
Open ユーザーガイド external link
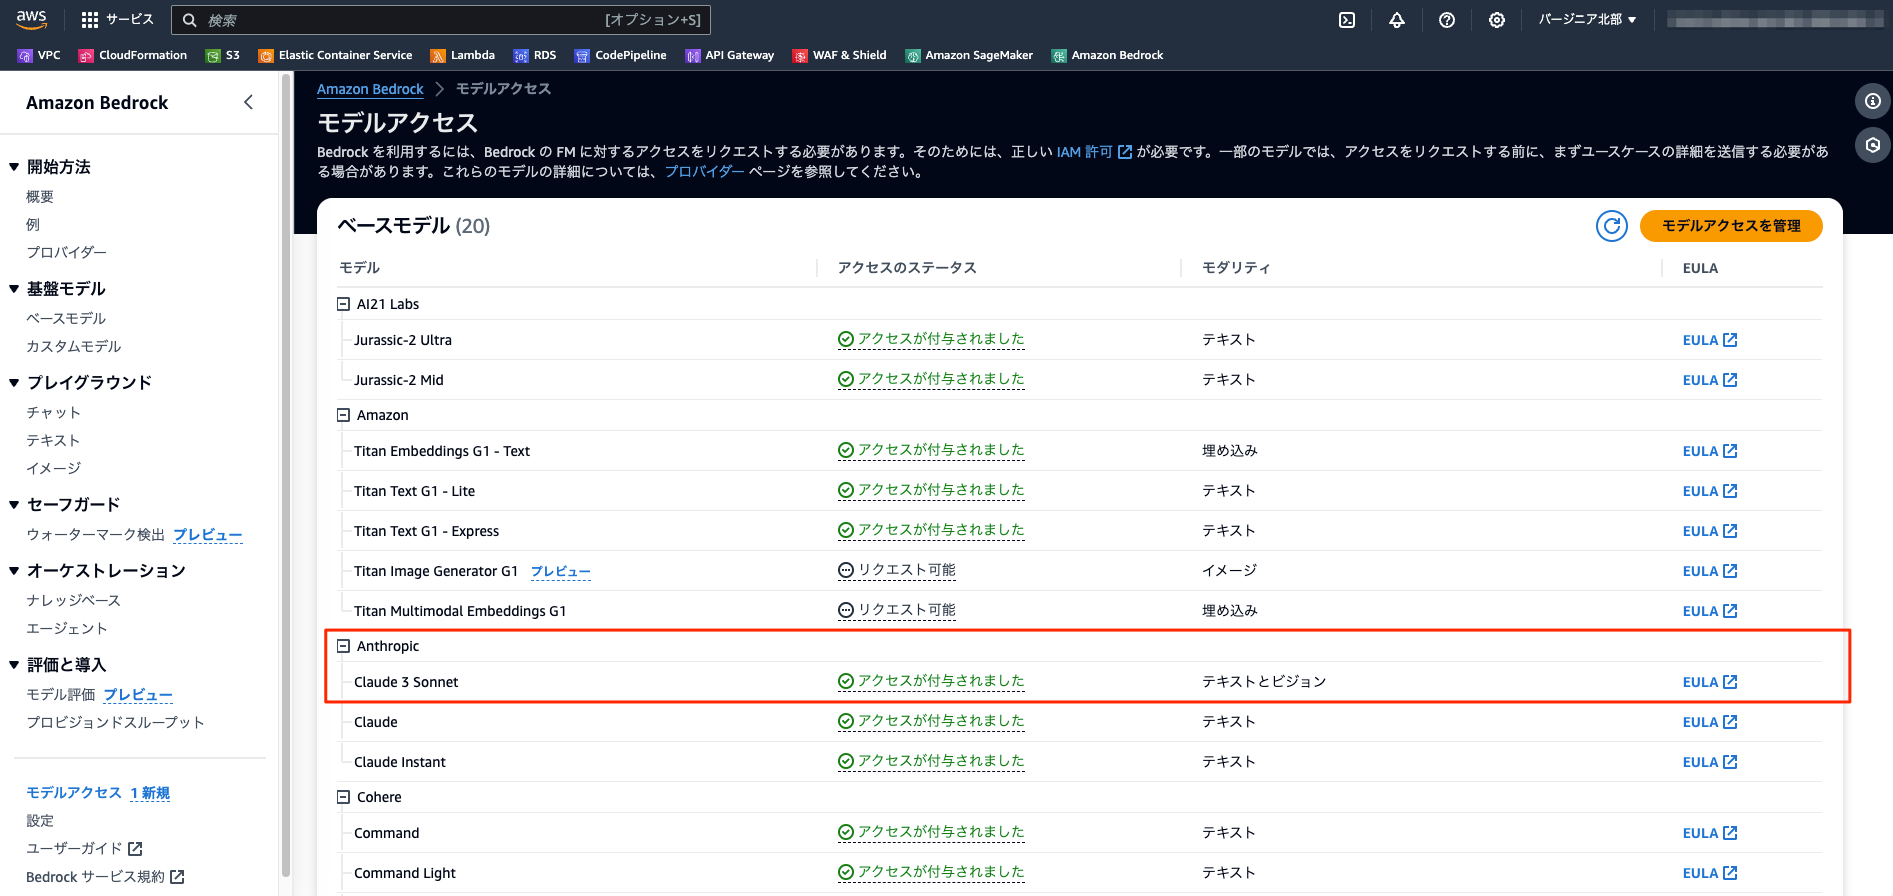coord(84,849)
